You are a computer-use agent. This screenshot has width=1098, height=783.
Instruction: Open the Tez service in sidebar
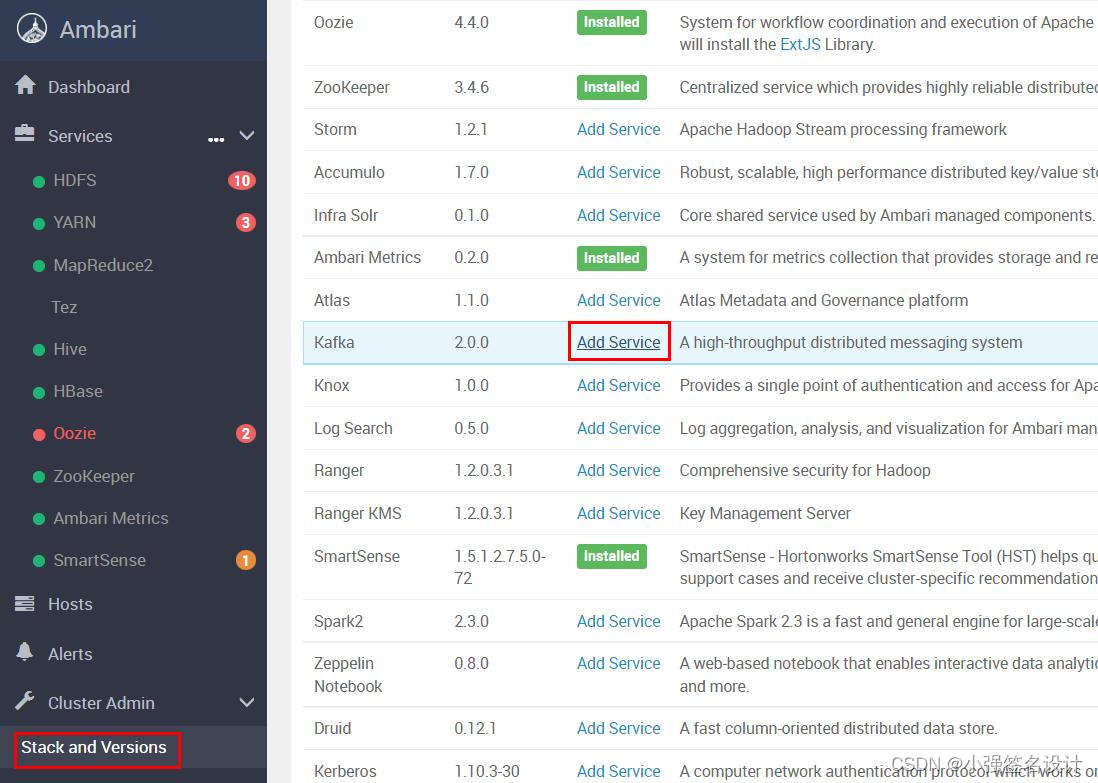64,307
